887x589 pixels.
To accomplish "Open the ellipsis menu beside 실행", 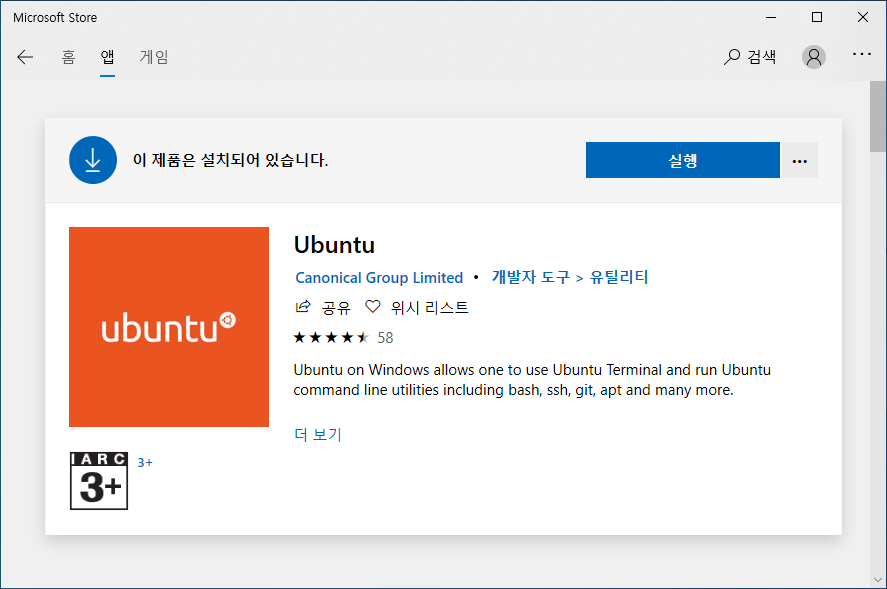I will click(x=799, y=160).
